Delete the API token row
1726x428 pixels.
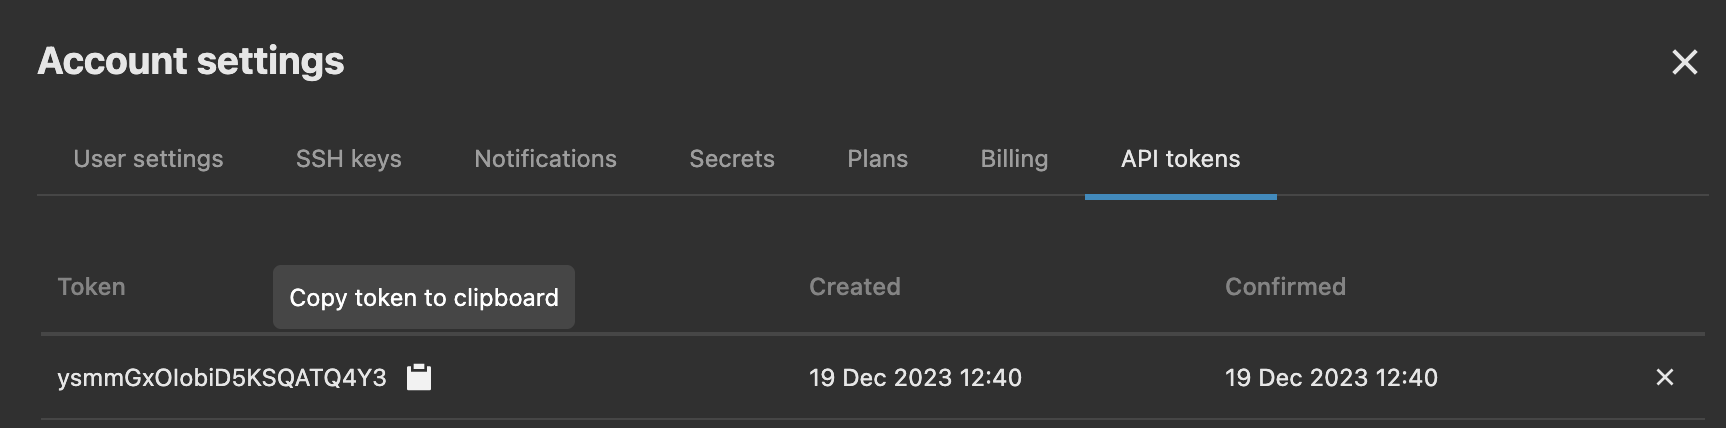tap(1664, 377)
